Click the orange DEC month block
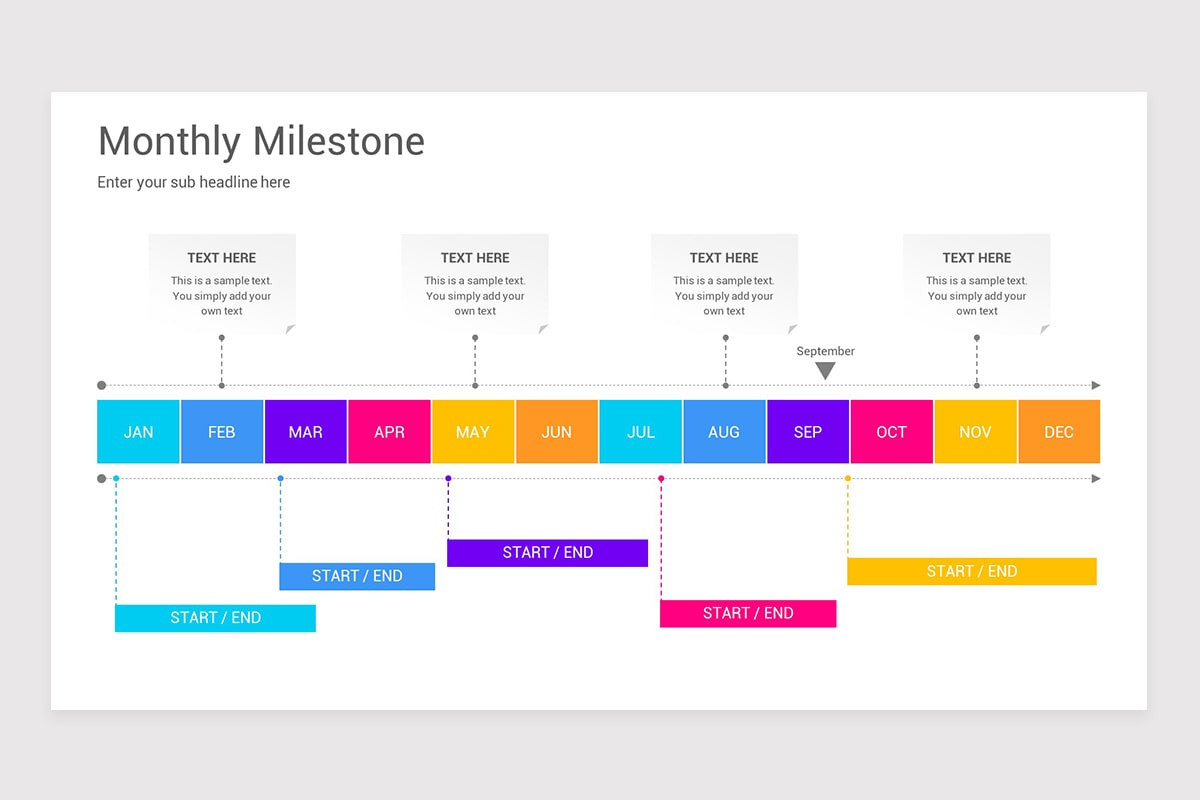 click(x=1059, y=432)
